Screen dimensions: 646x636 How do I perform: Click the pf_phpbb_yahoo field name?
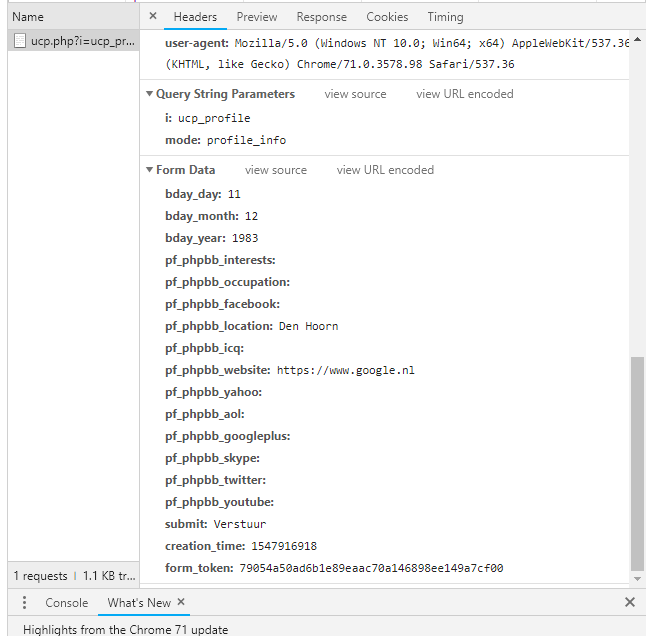(x=213, y=392)
